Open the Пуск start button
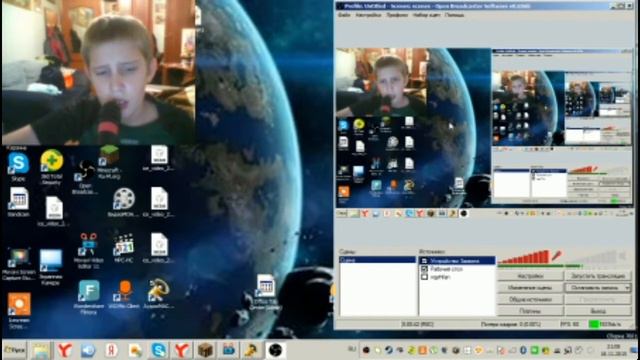This screenshot has height=360, width=640. coord(14,350)
